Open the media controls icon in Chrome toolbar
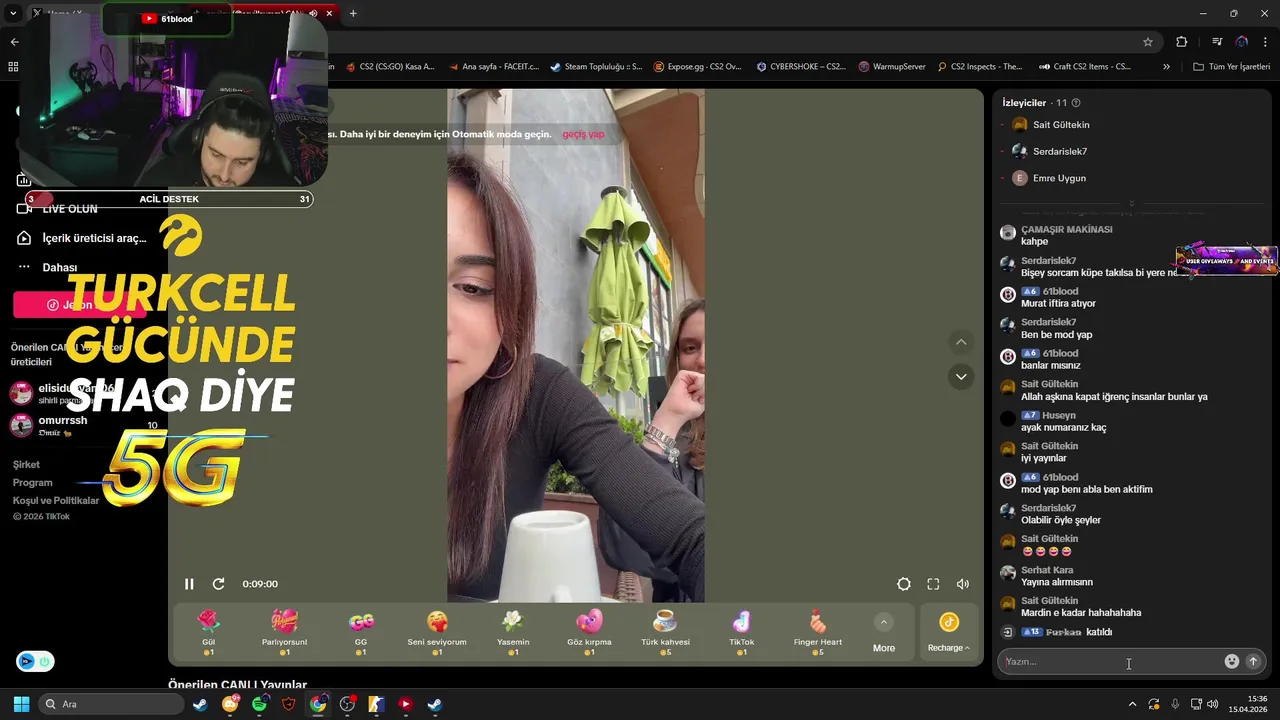This screenshot has width=1280, height=720. point(1217,42)
